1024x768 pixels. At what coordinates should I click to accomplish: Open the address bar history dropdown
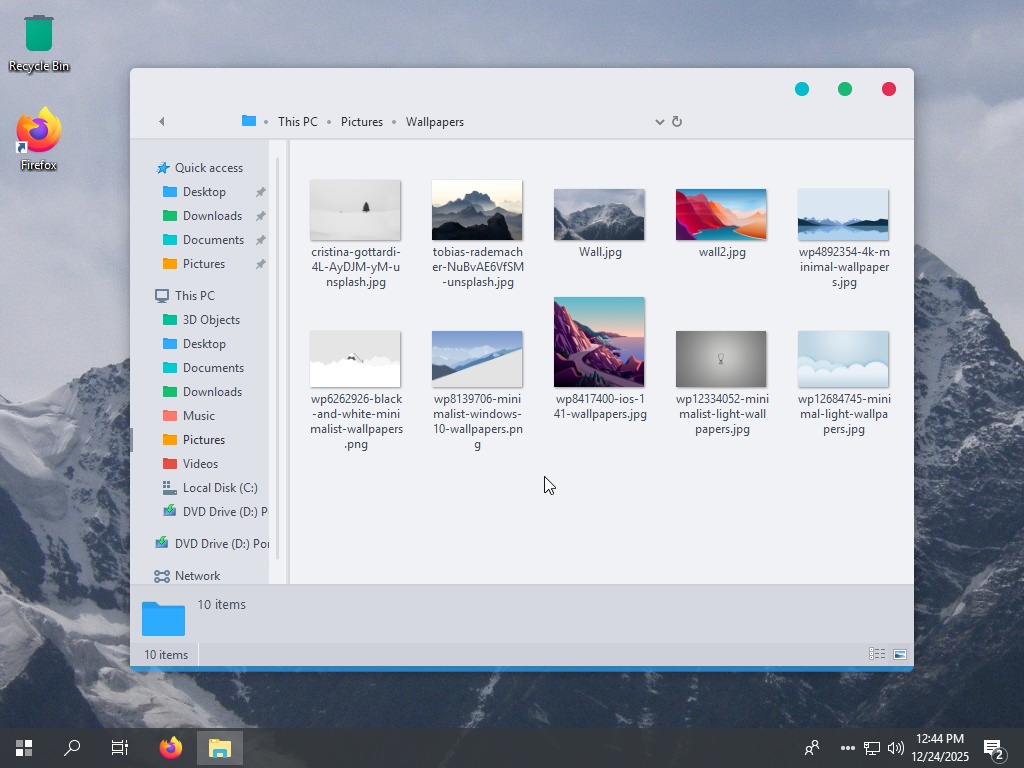pos(660,122)
